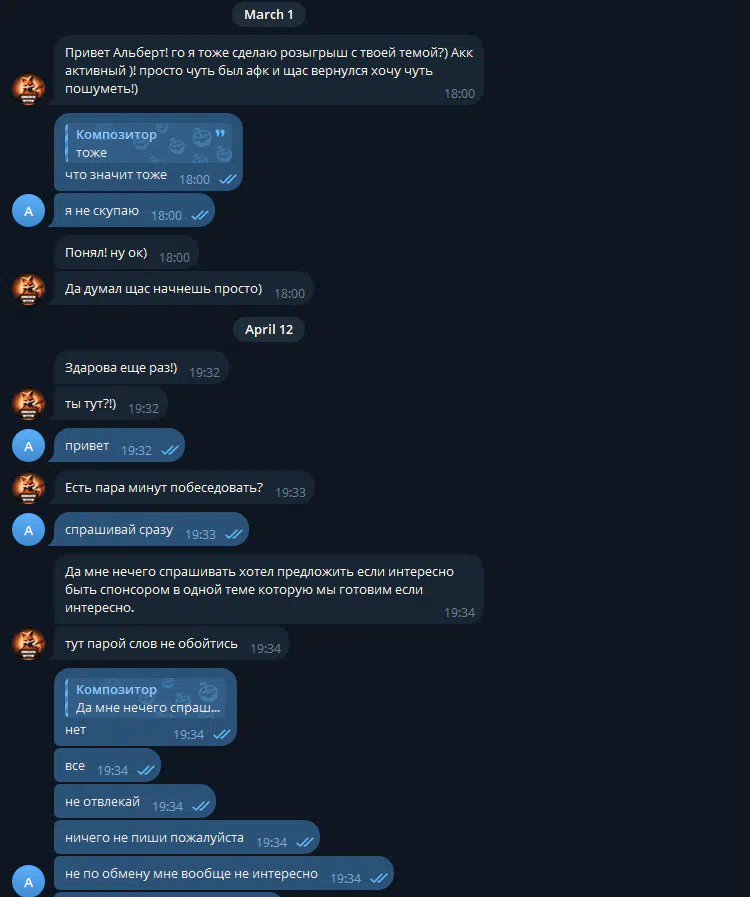Click the fox avatar beside 'Есть пара минут побеседовать?'
This screenshot has height=897, width=750.
(x=29, y=488)
